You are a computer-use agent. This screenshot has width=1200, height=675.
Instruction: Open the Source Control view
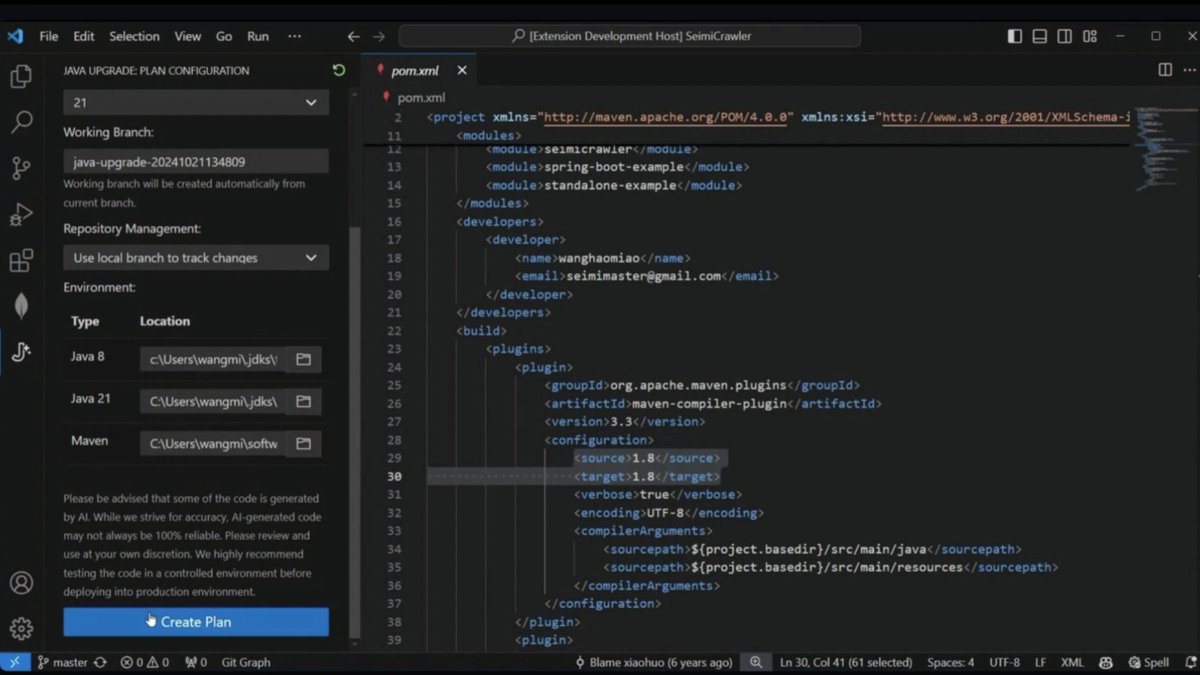[21, 168]
